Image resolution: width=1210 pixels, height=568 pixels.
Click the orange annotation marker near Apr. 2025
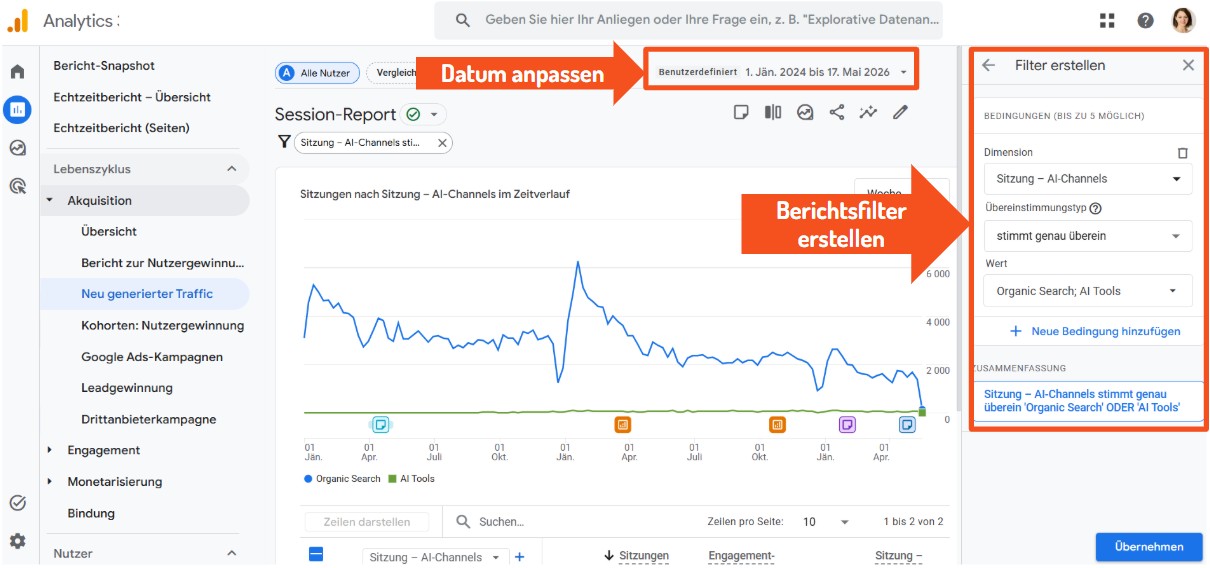pyautogui.click(x=623, y=424)
